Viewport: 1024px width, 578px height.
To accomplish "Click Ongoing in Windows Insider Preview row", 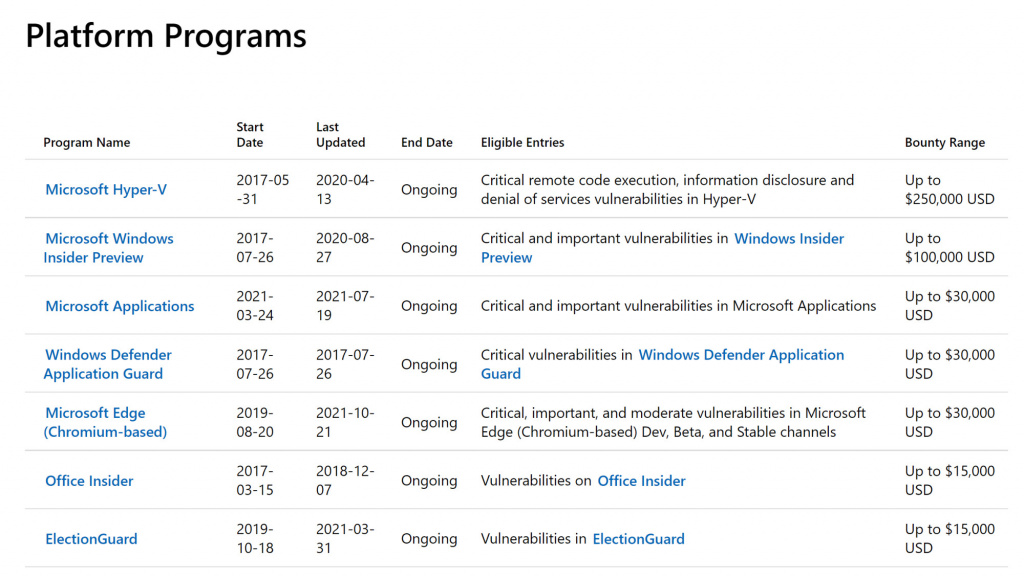I will point(429,248).
